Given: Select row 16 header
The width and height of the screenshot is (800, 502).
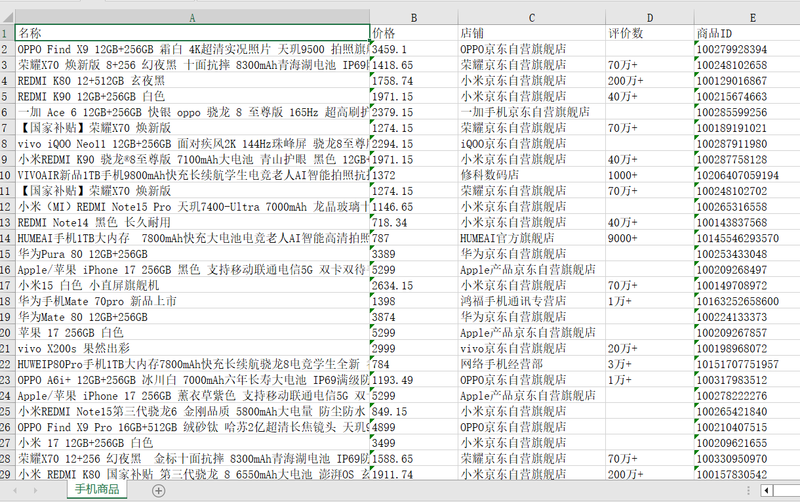Looking at the screenshot, I should click(x=7, y=269).
